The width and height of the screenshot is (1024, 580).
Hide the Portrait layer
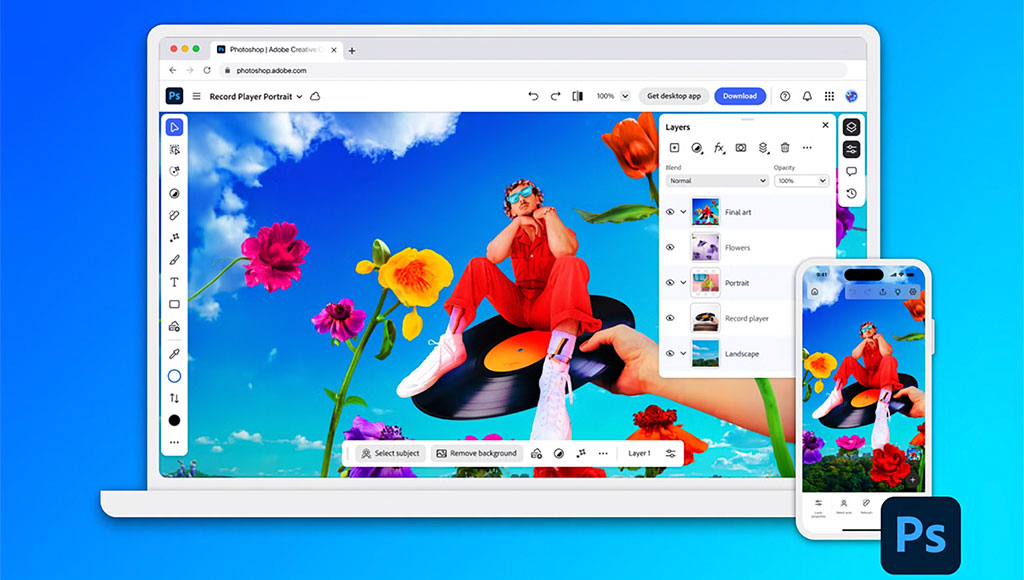[x=670, y=283]
